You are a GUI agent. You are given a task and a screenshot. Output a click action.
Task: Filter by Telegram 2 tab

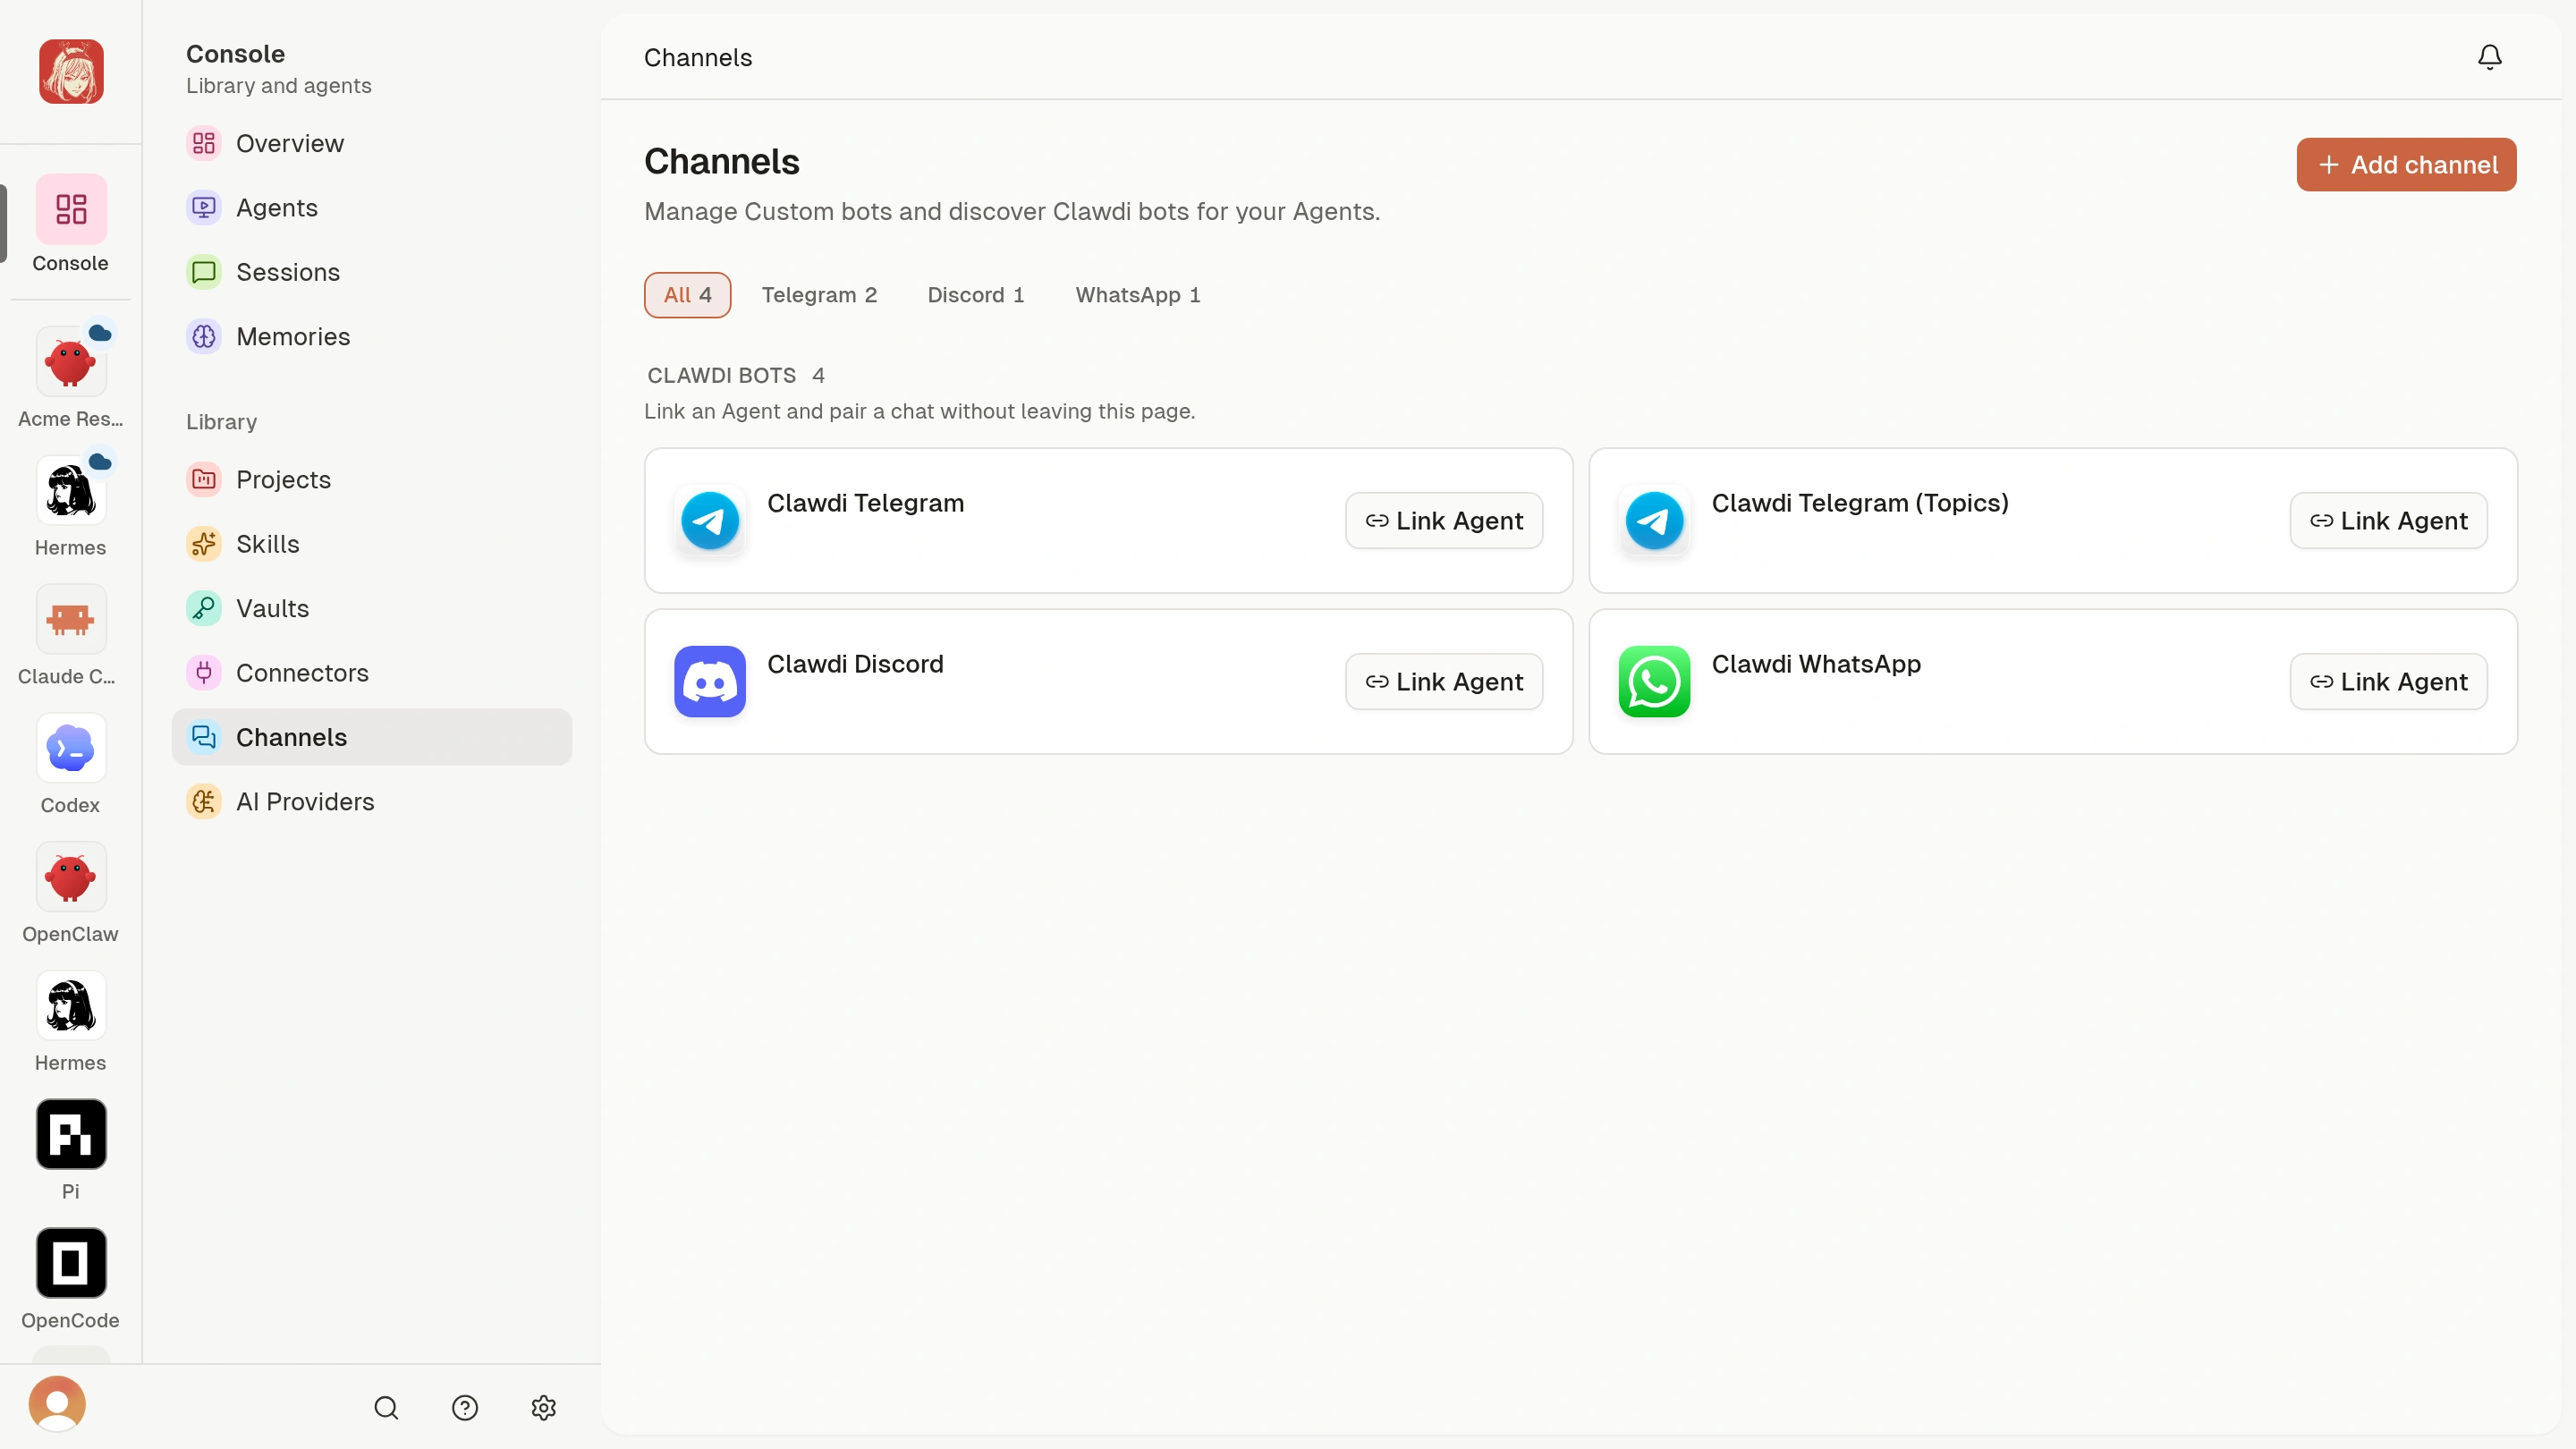tap(819, 295)
